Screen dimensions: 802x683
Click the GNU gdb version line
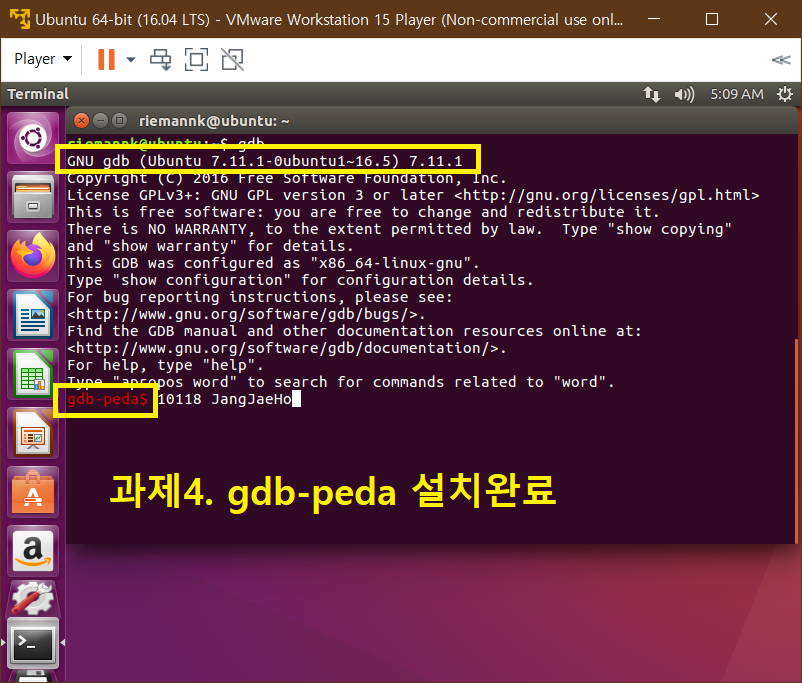pyautogui.click(x=264, y=161)
